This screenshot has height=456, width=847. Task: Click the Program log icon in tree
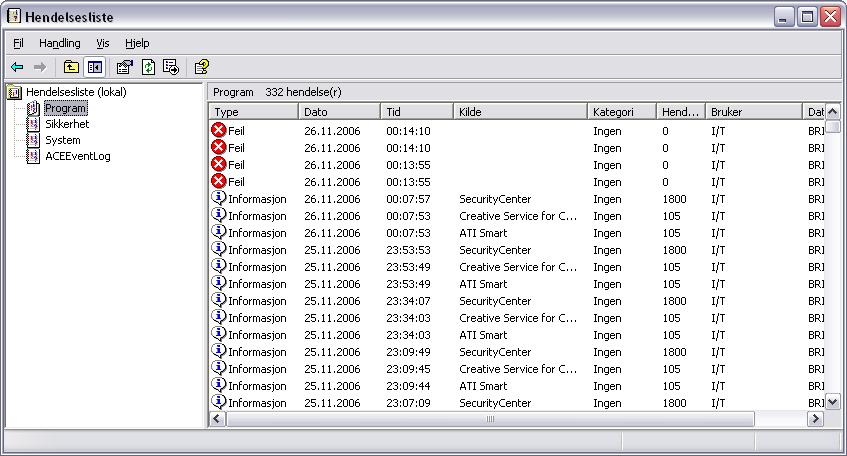pos(33,108)
